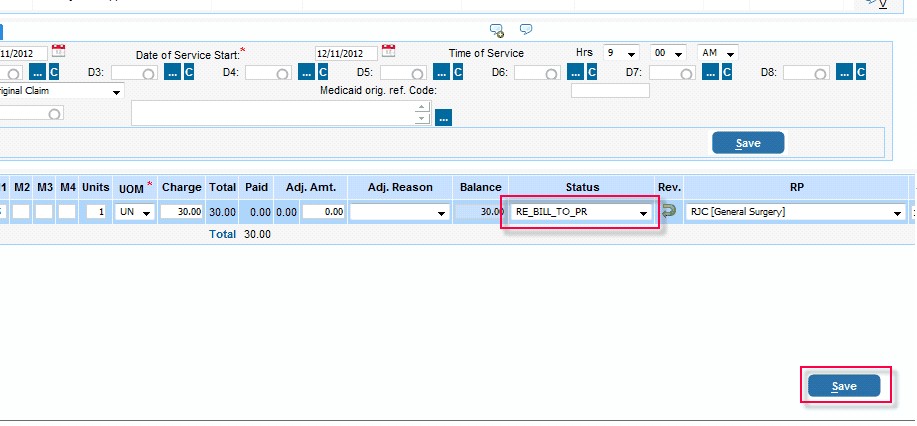Expand the Adj. Reason dropdown

coord(441,213)
